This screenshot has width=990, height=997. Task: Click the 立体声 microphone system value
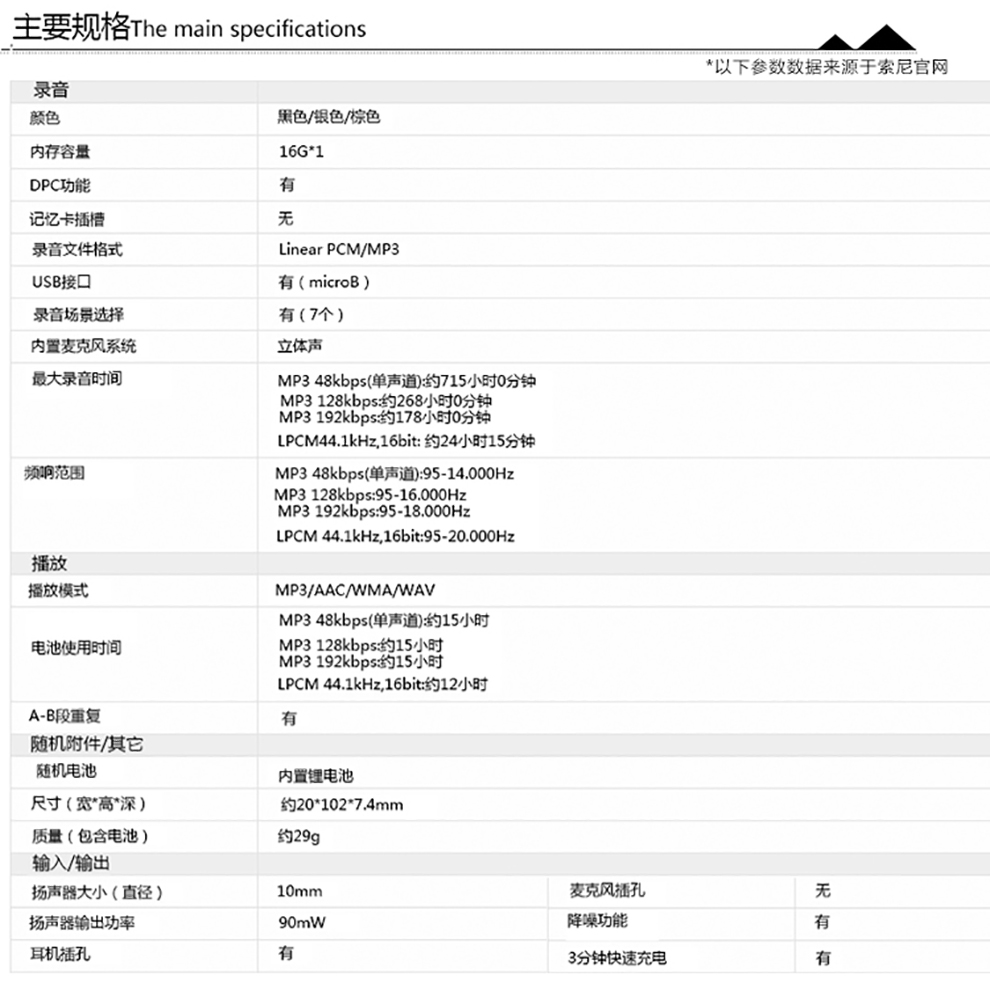pyautogui.click(x=300, y=346)
